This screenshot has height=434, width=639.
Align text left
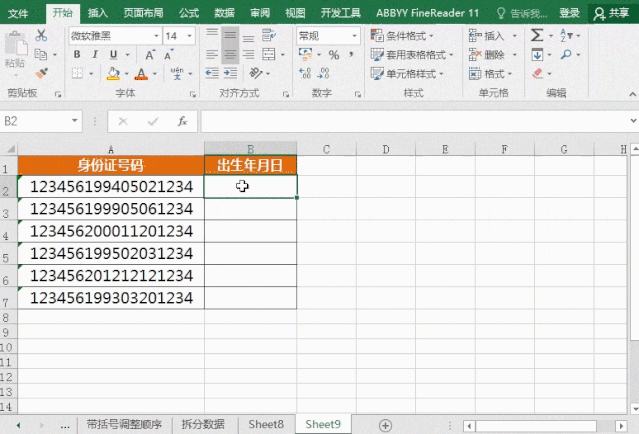pyautogui.click(x=212, y=55)
